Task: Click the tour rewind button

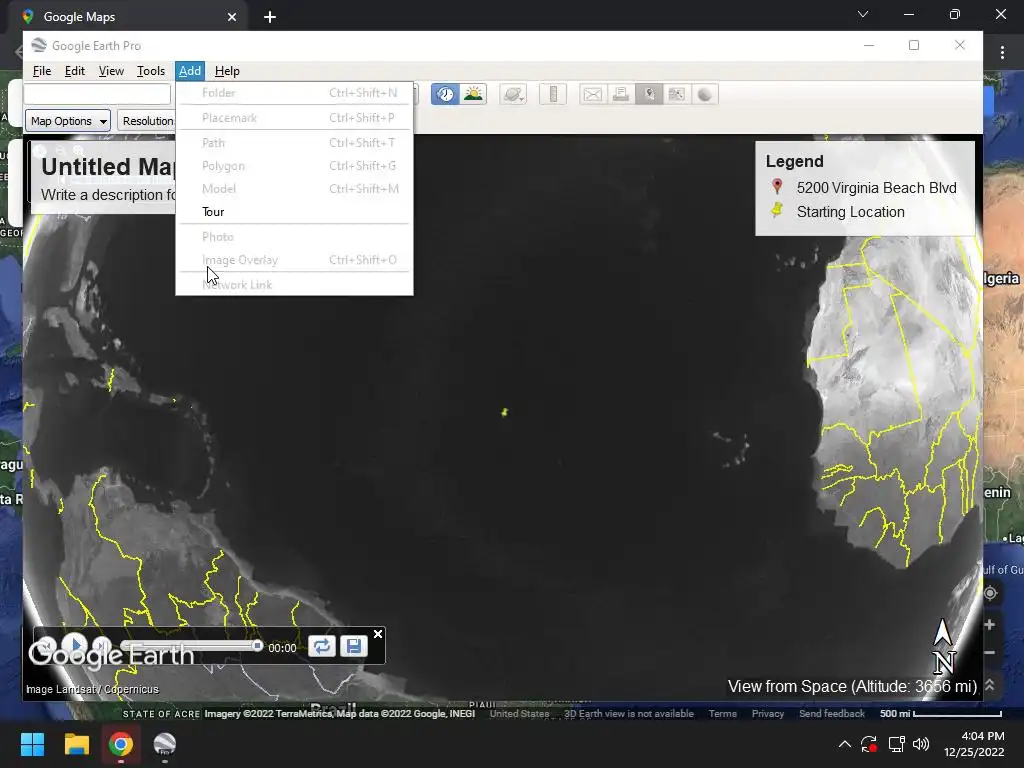Action: point(46,647)
